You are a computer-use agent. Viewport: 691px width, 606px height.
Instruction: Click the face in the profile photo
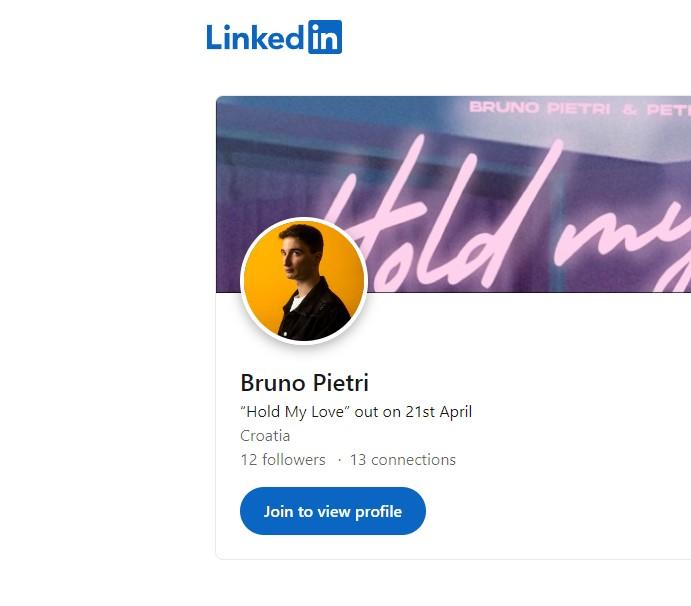[x=300, y=258]
